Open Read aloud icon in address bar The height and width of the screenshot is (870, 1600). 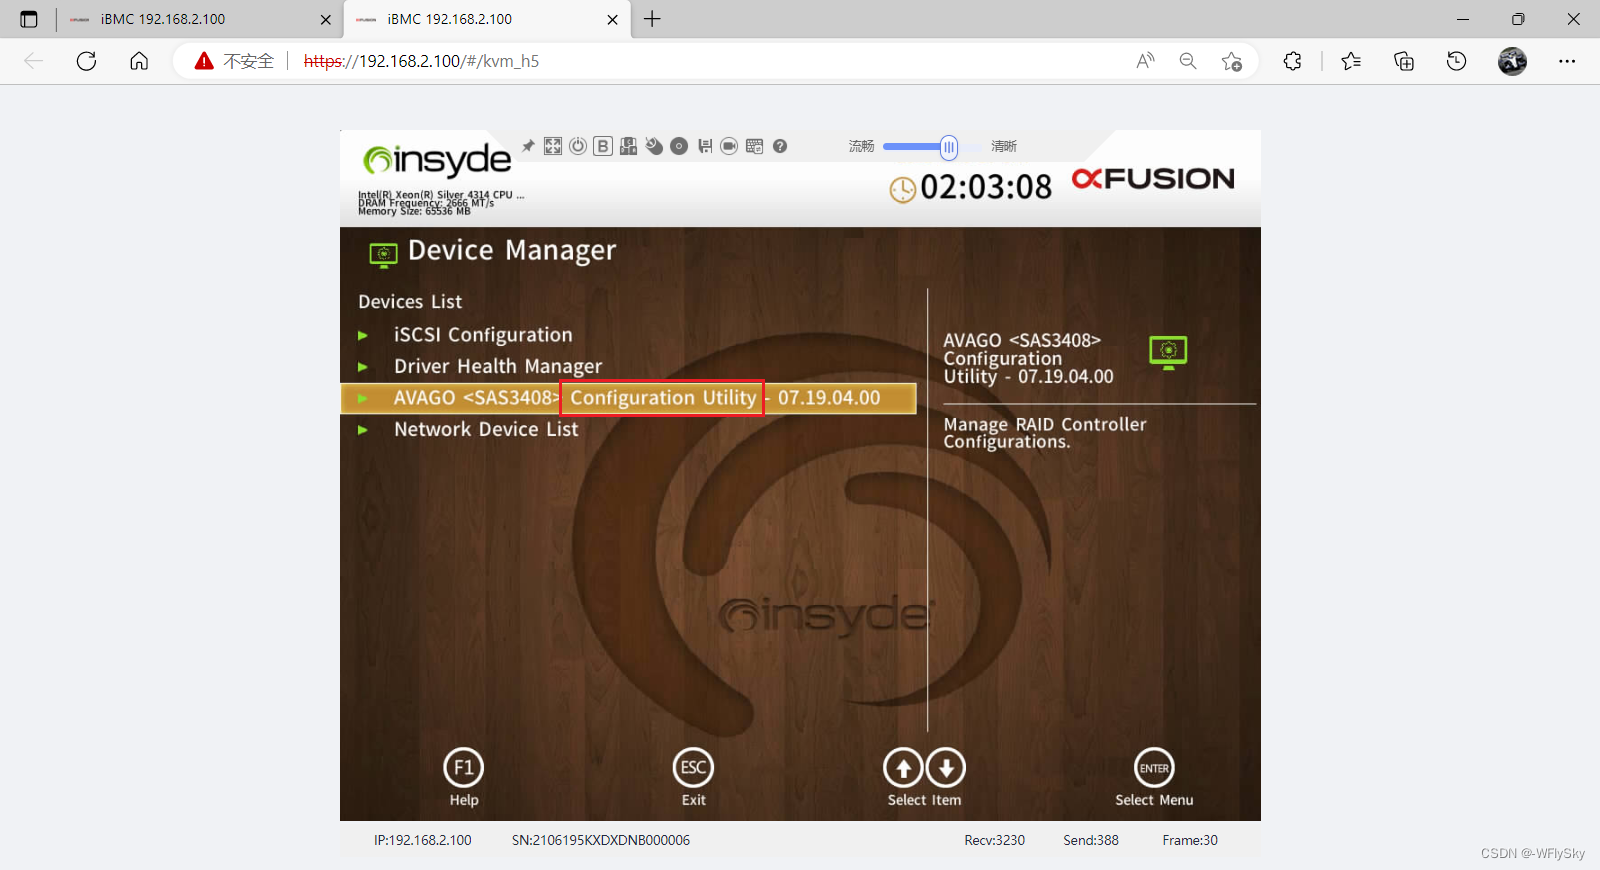1146,61
